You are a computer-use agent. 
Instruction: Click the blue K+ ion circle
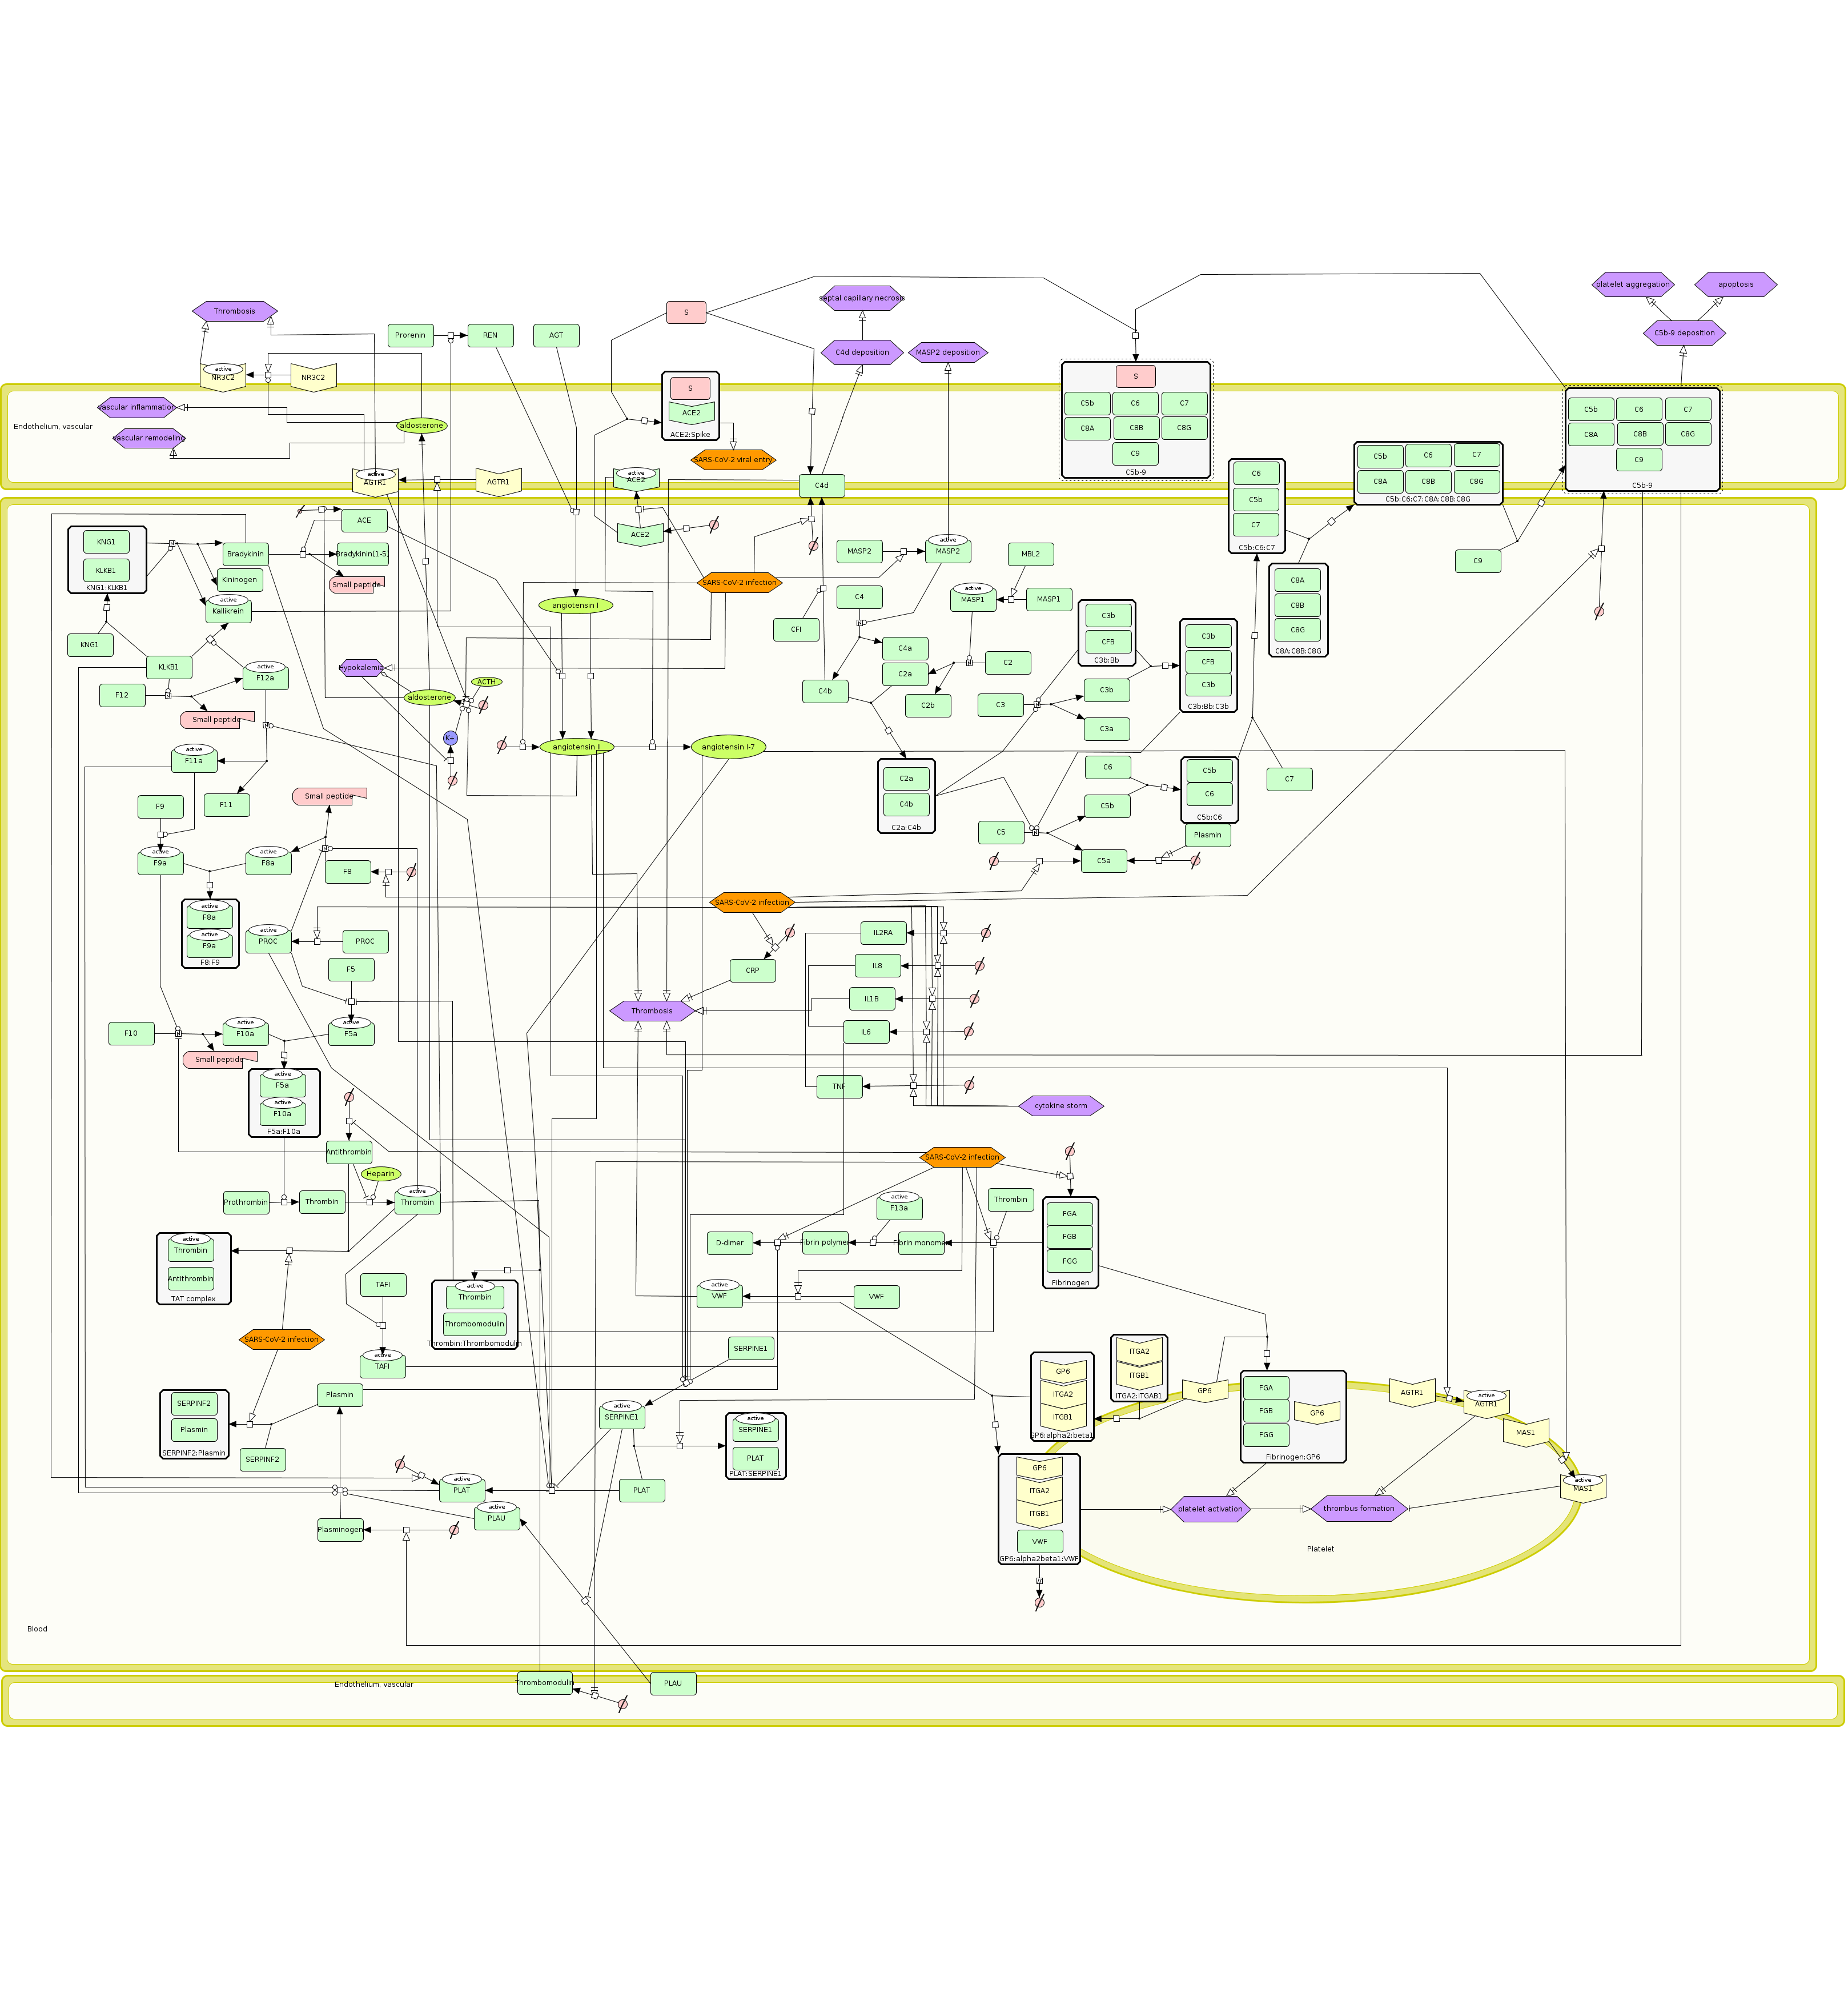tap(450, 738)
